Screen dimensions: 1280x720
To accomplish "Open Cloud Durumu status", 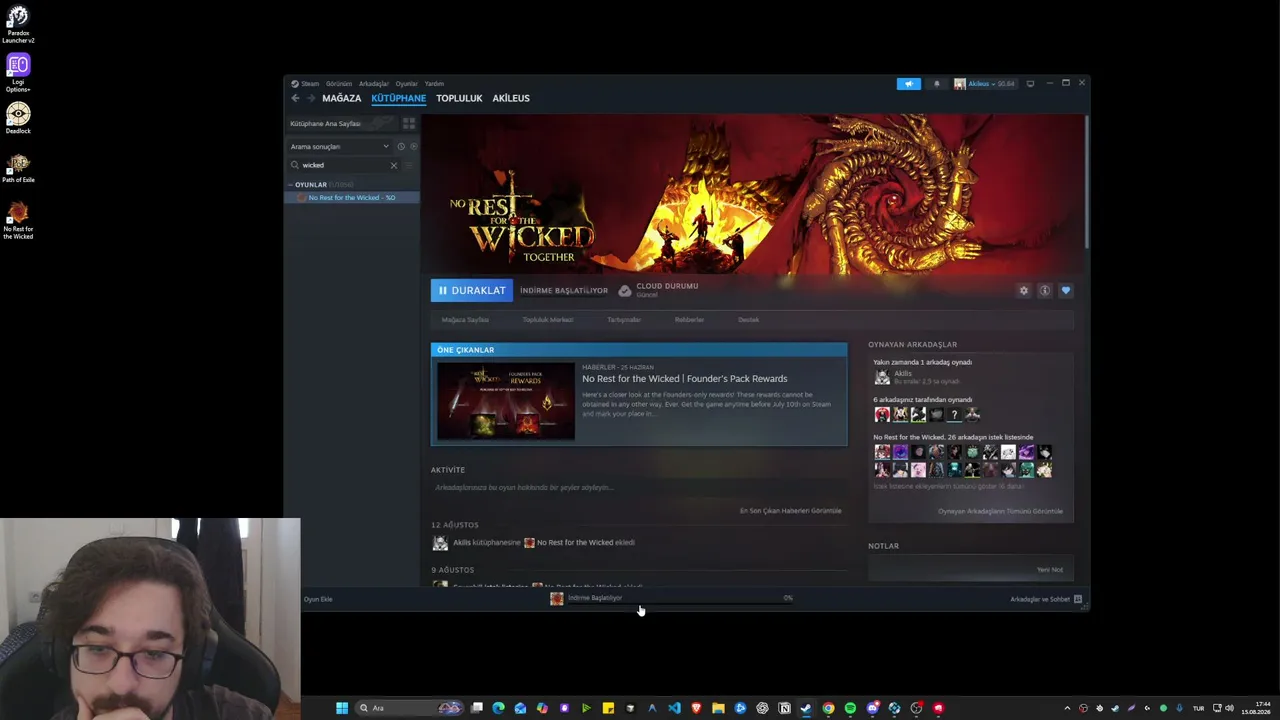I will (x=658, y=290).
